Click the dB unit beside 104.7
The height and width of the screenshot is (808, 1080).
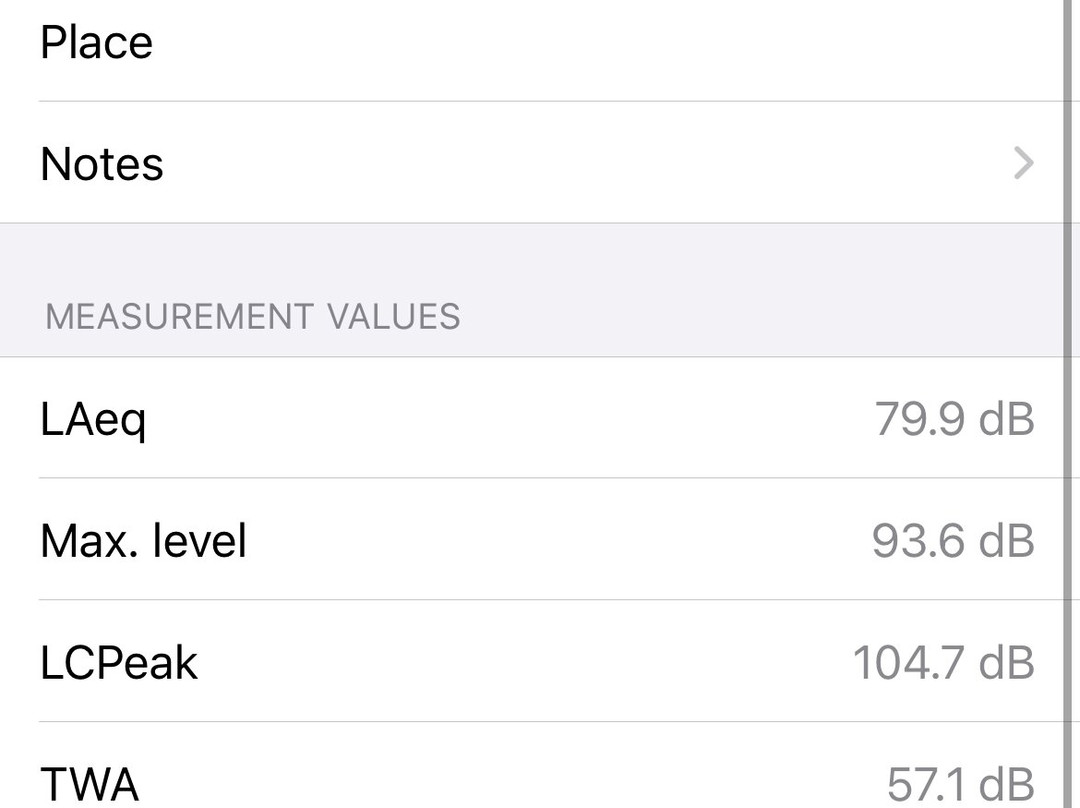(x=1007, y=663)
